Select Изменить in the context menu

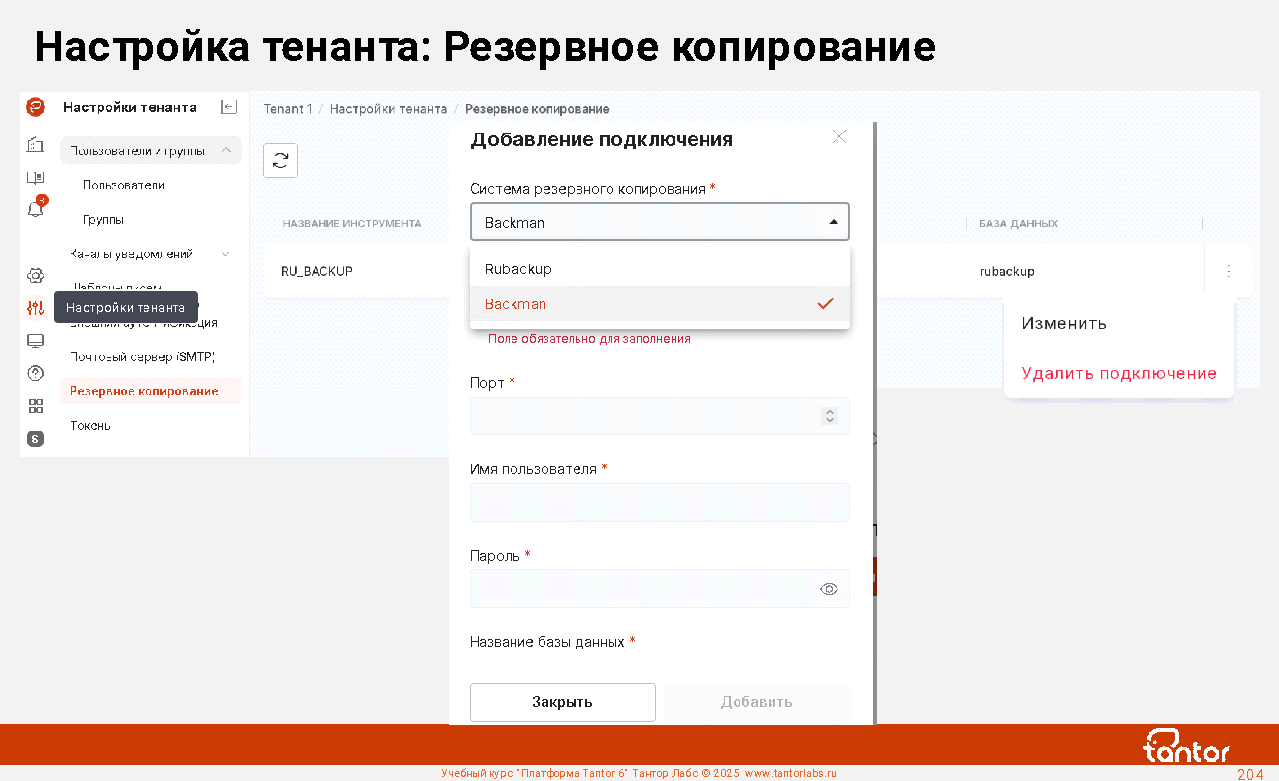(1063, 323)
